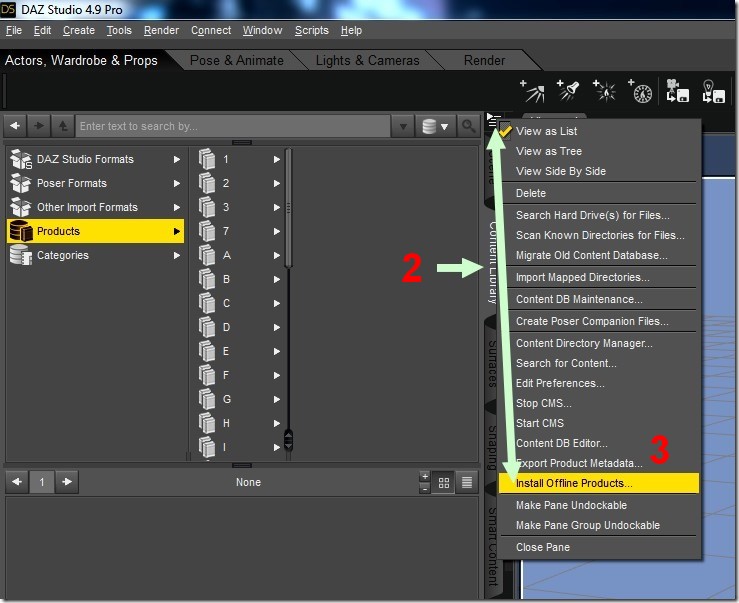Click the pane options menu icon
This screenshot has width=739, height=603.
(x=493, y=120)
